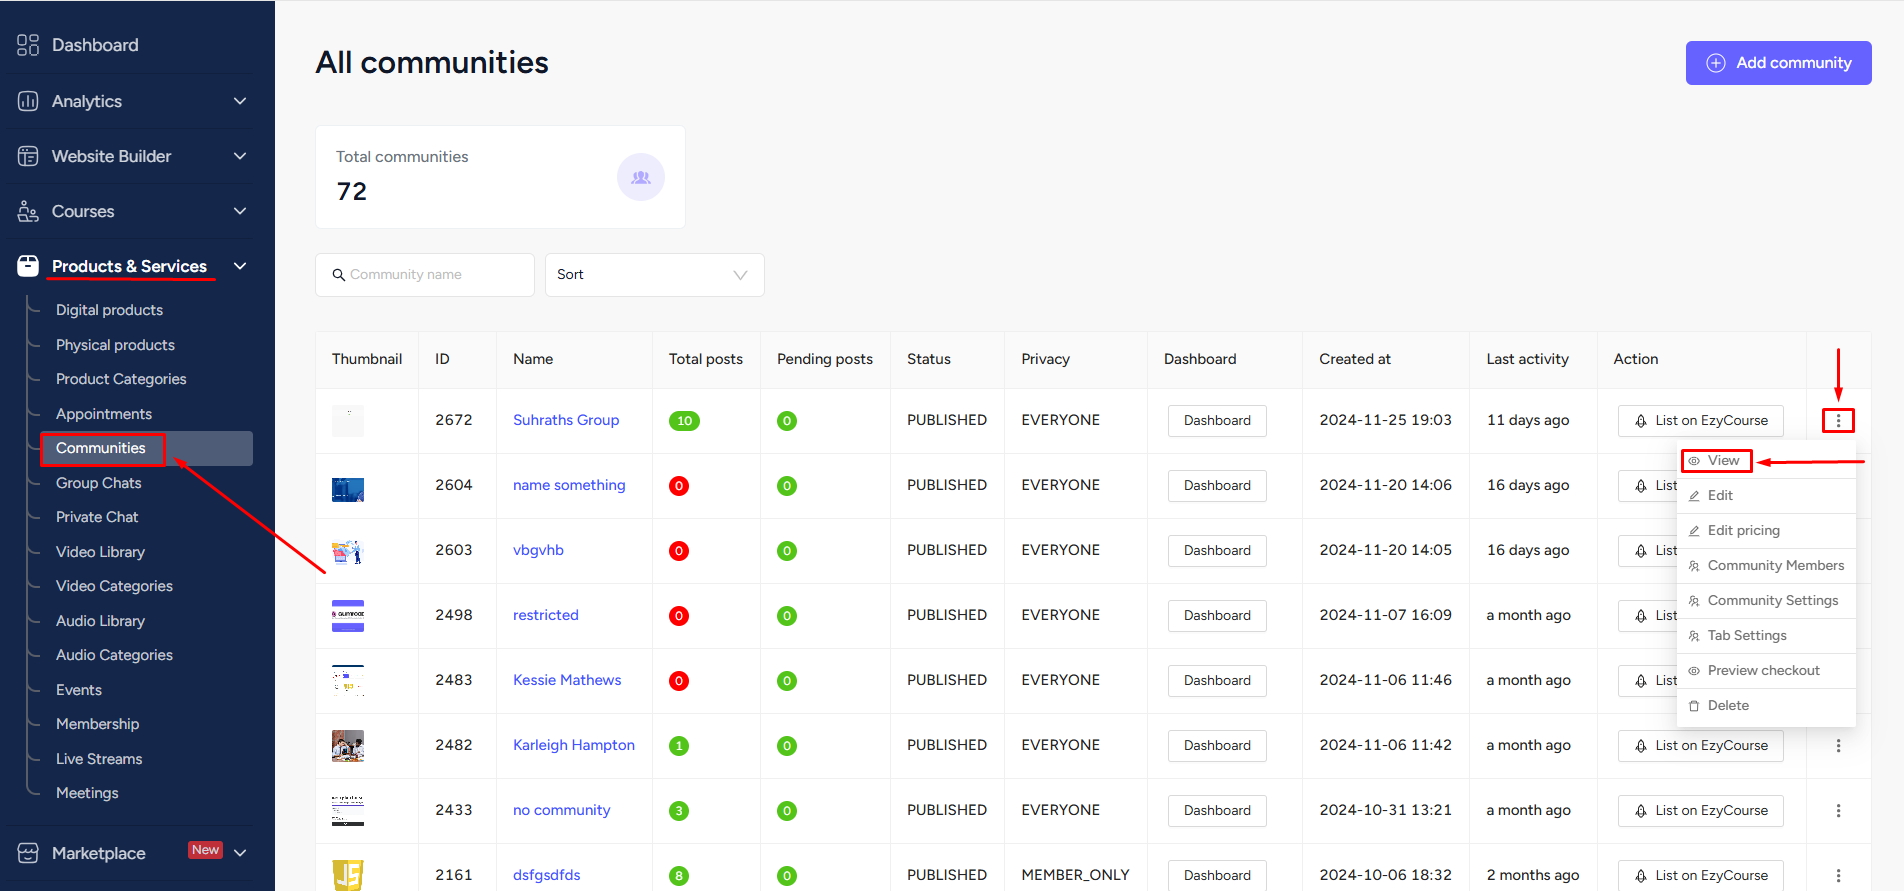This screenshot has width=1904, height=891.
Task: Click thumbnail of name something community
Action: (348, 490)
